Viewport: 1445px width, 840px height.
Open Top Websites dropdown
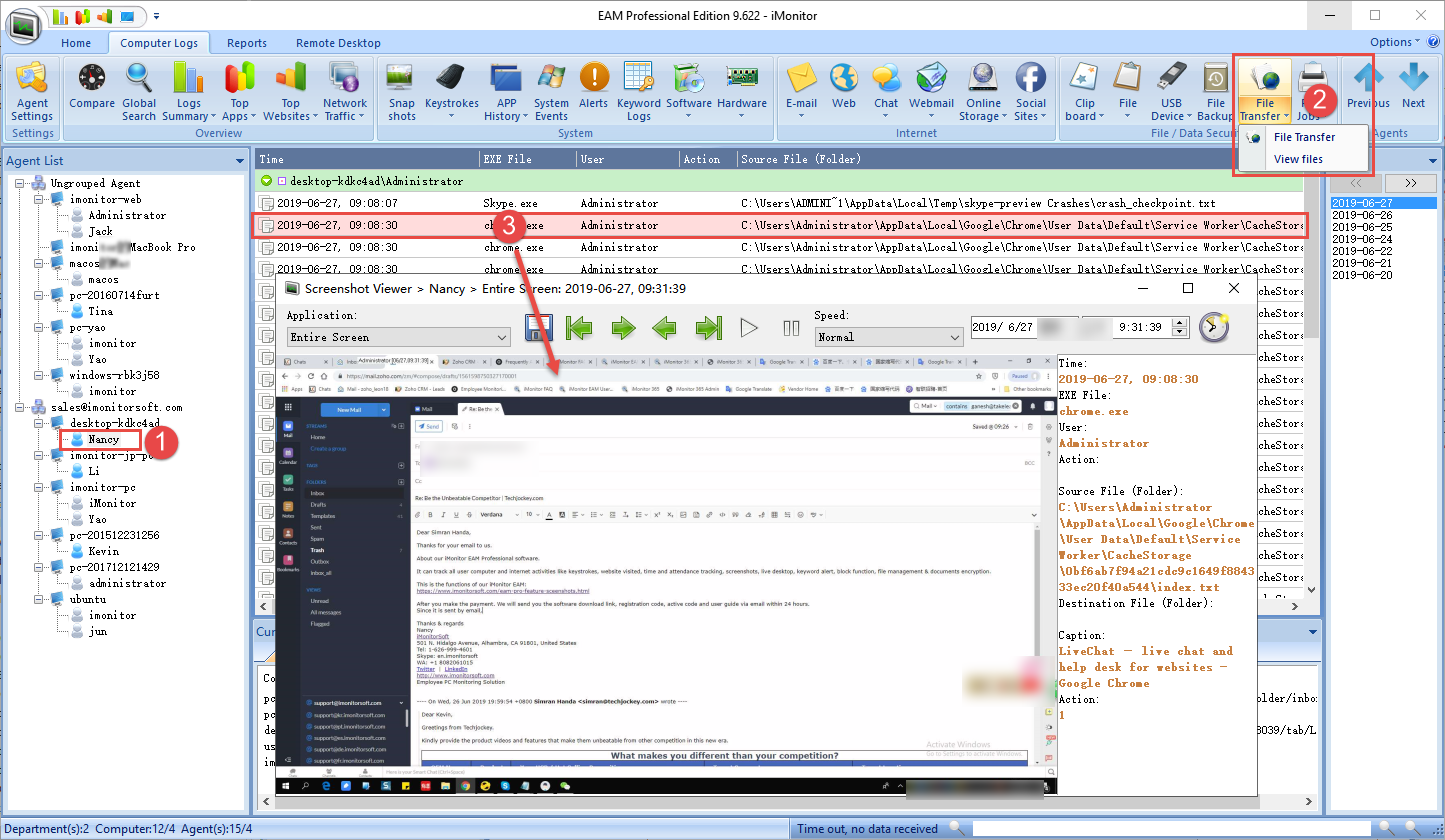tap(290, 91)
